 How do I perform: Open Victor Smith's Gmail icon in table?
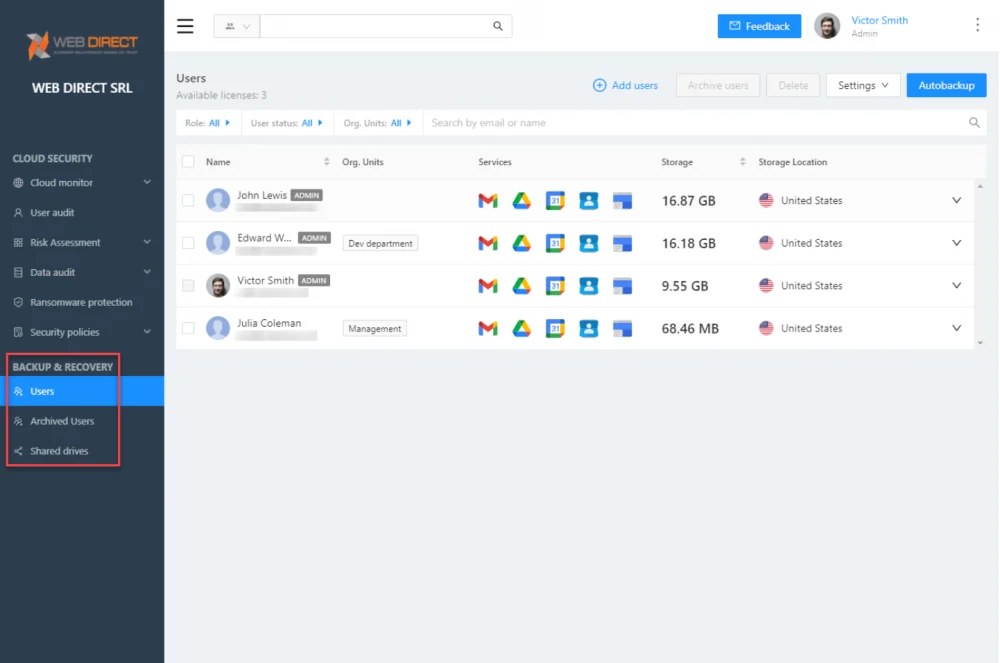pos(488,286)
